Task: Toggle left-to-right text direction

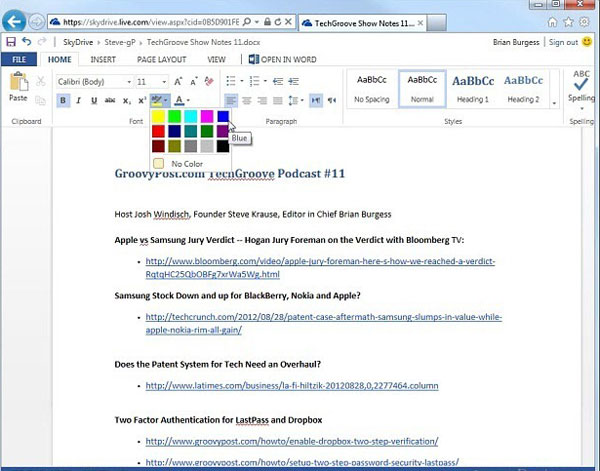Action: tap(316, 101)
